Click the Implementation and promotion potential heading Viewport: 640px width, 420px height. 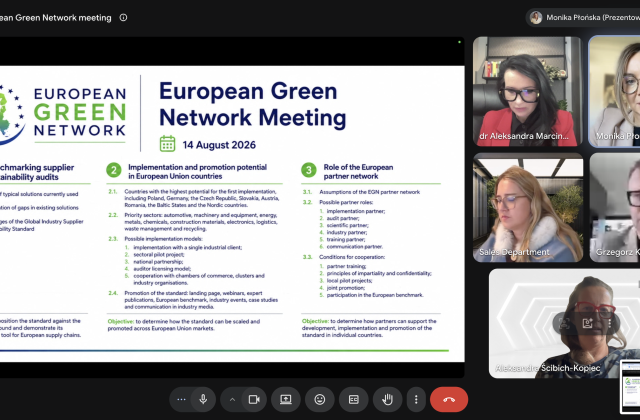pyautogui.click(x=197, y=171)
